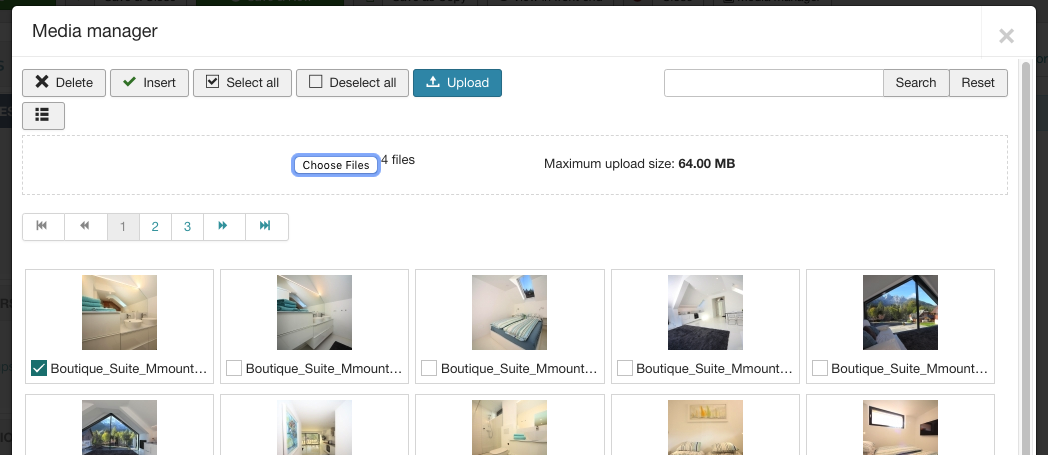Jump to the last page of media
The image size is (1048, 455).
pos(266,227)
